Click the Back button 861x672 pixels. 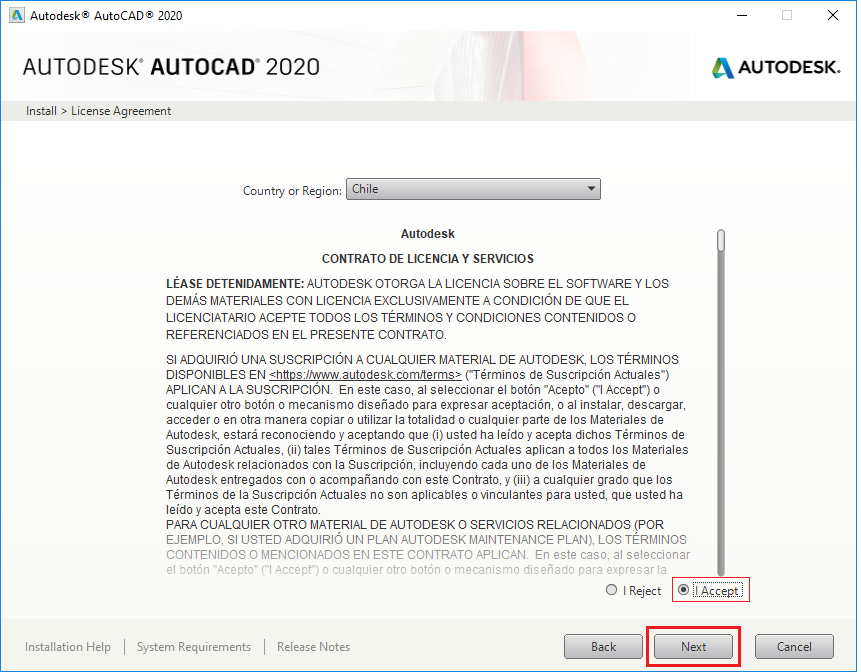tap(603, 647)
